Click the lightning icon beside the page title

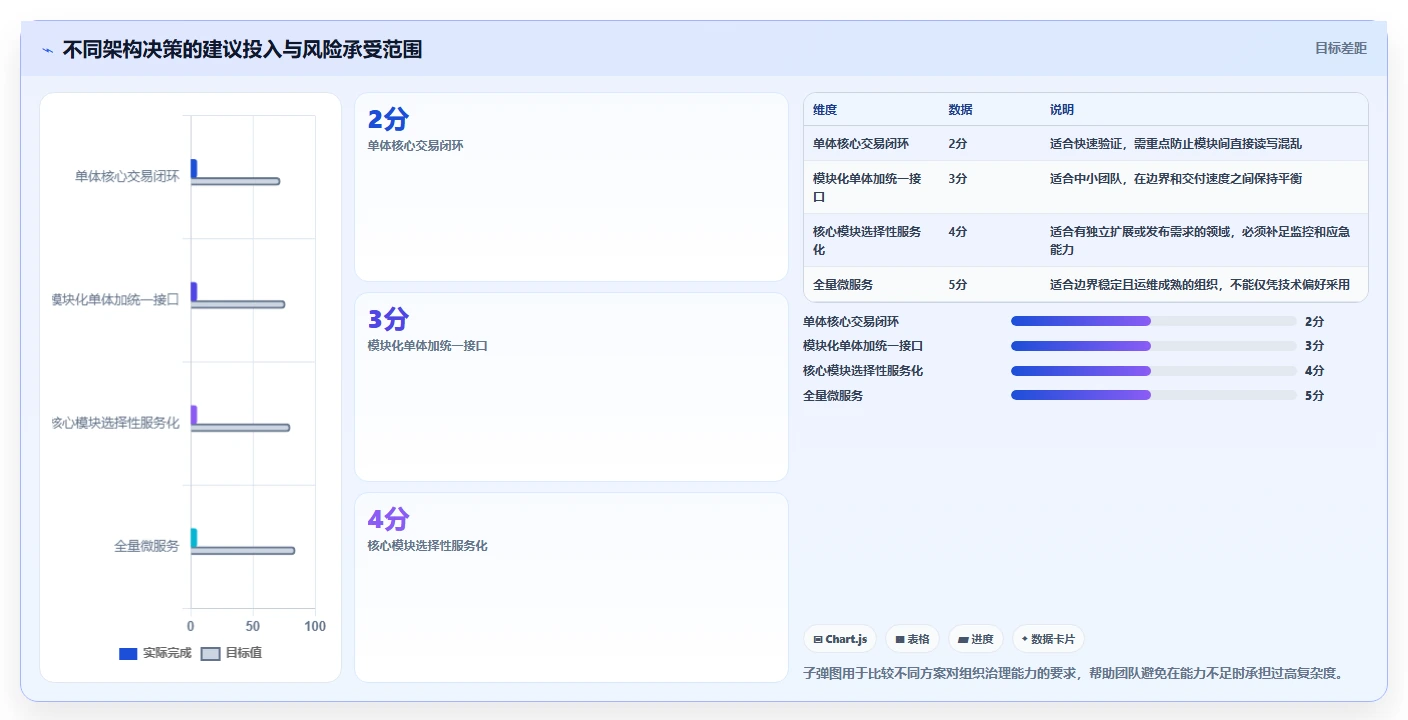[x=47, y=50]
